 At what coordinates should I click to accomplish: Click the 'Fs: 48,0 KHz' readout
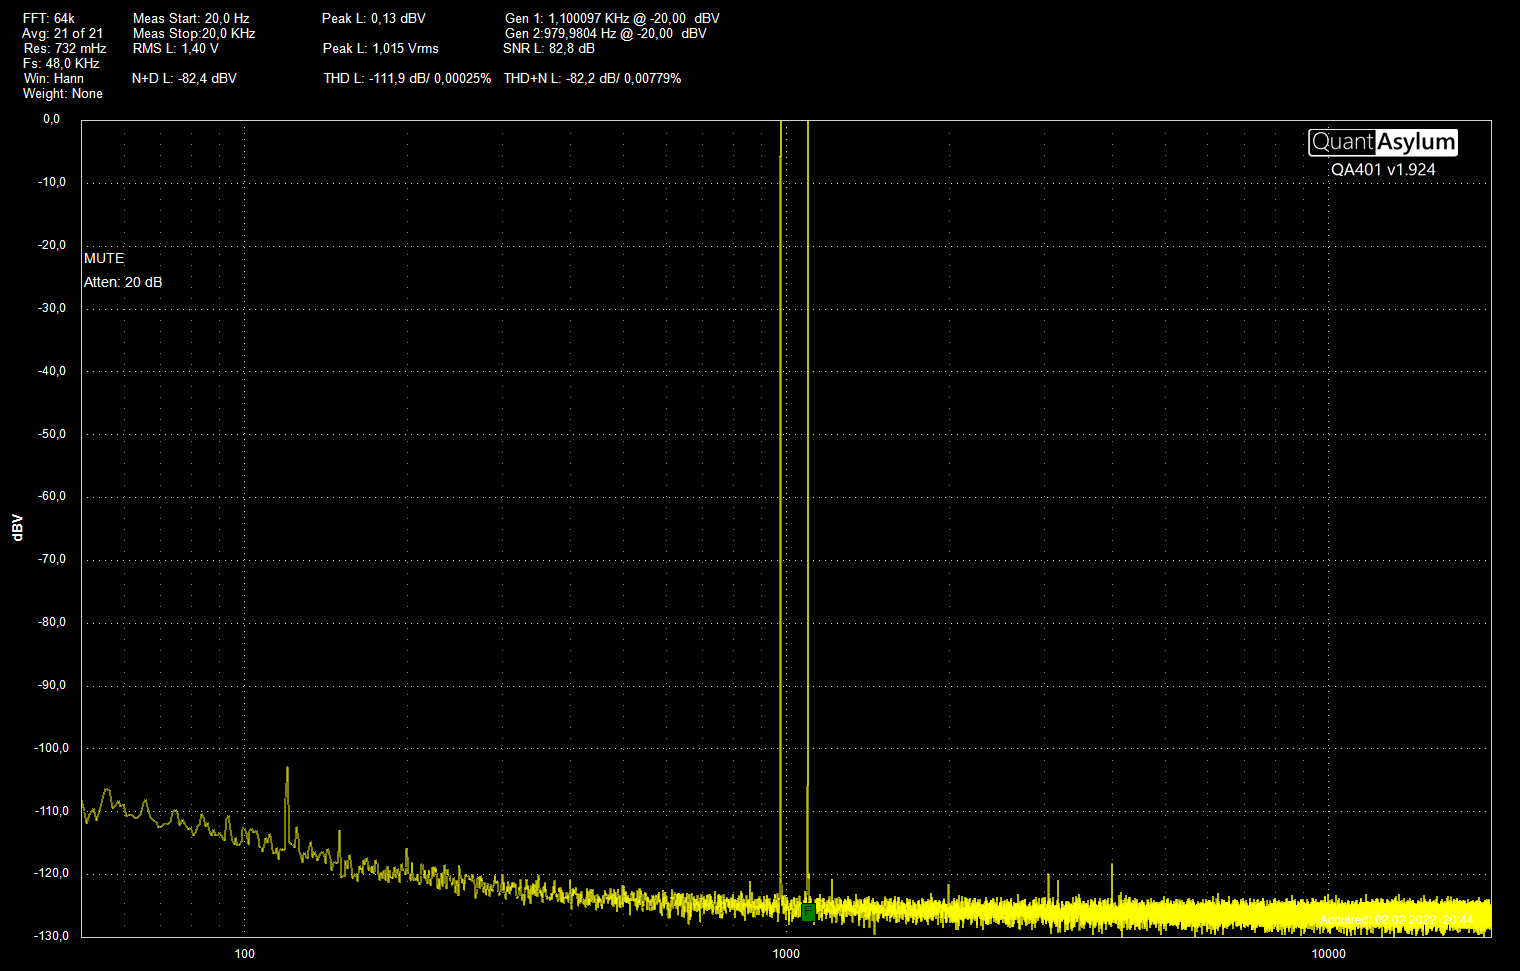coord(61,63)
